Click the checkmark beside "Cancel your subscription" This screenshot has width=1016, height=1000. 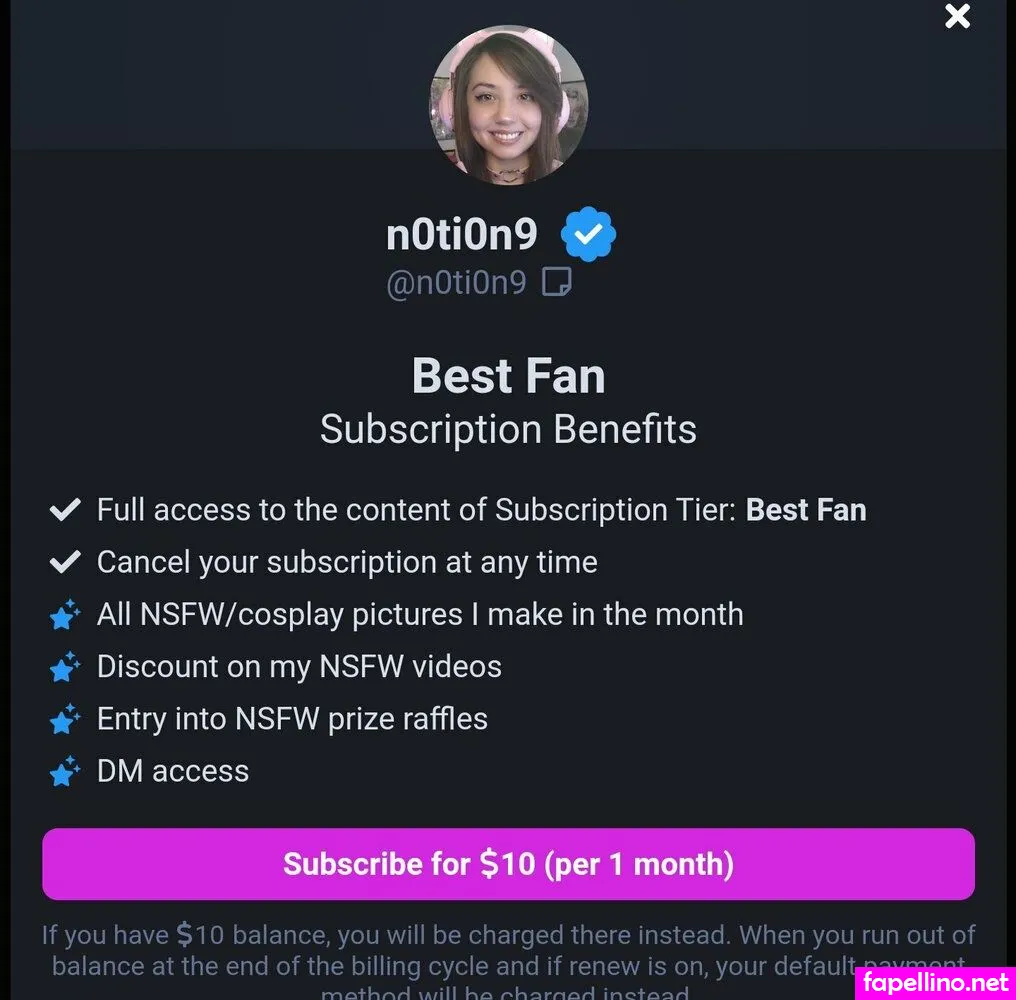coord(65,562)
